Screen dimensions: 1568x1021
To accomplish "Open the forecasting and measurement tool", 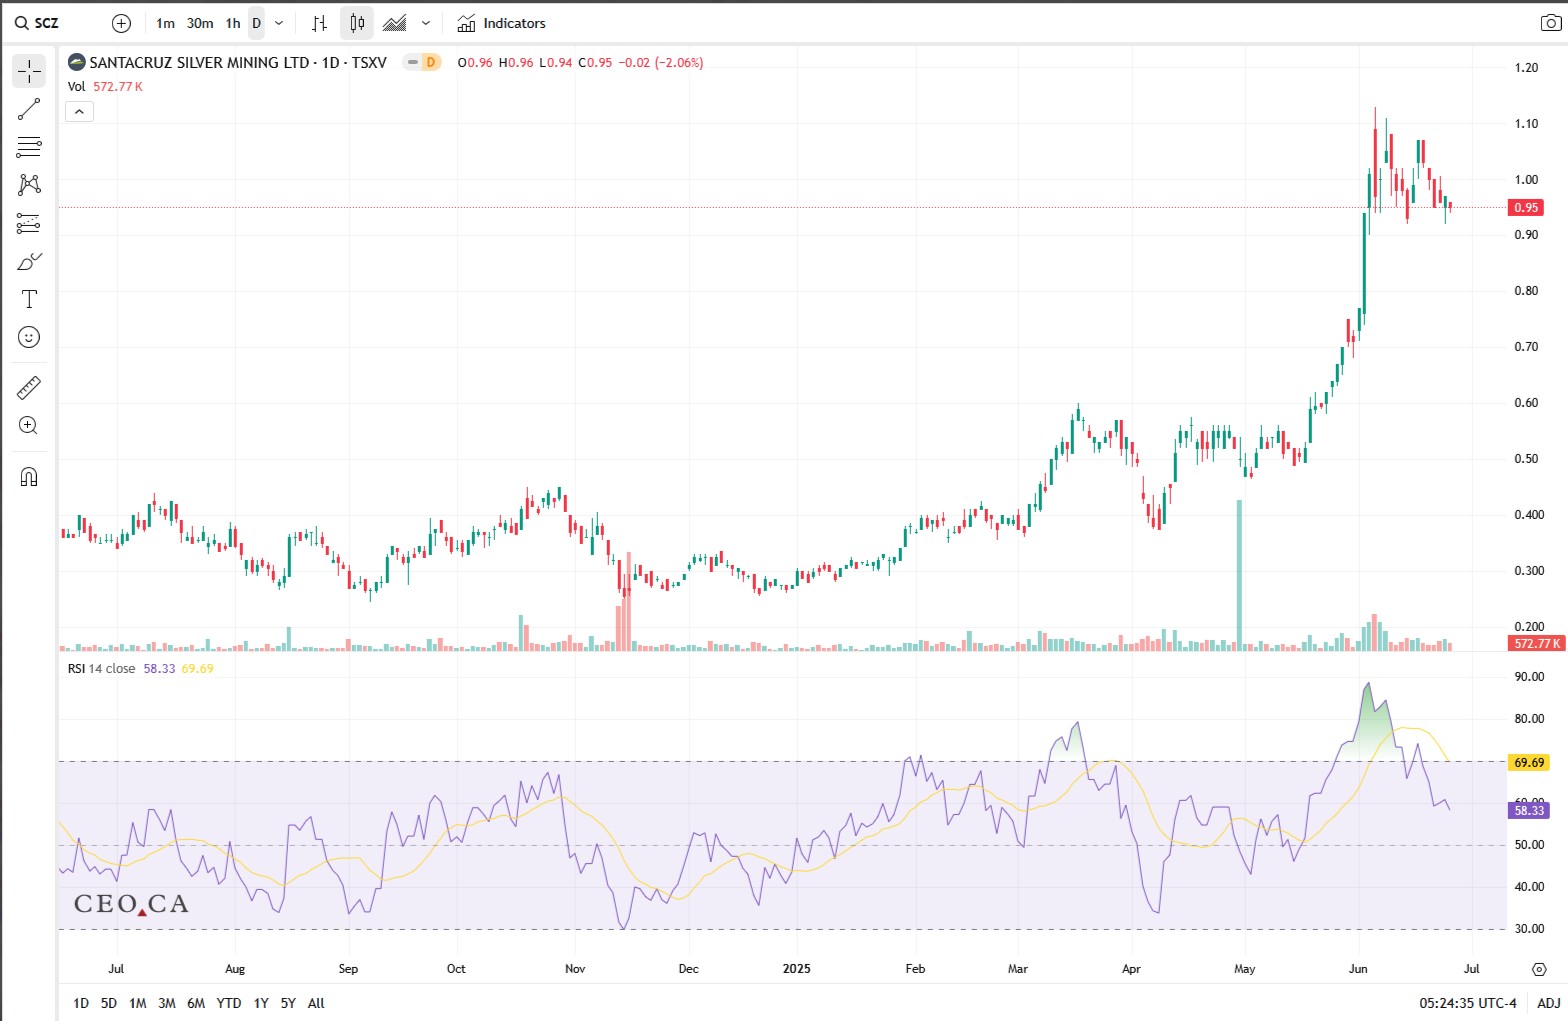I will coord(29,223).
